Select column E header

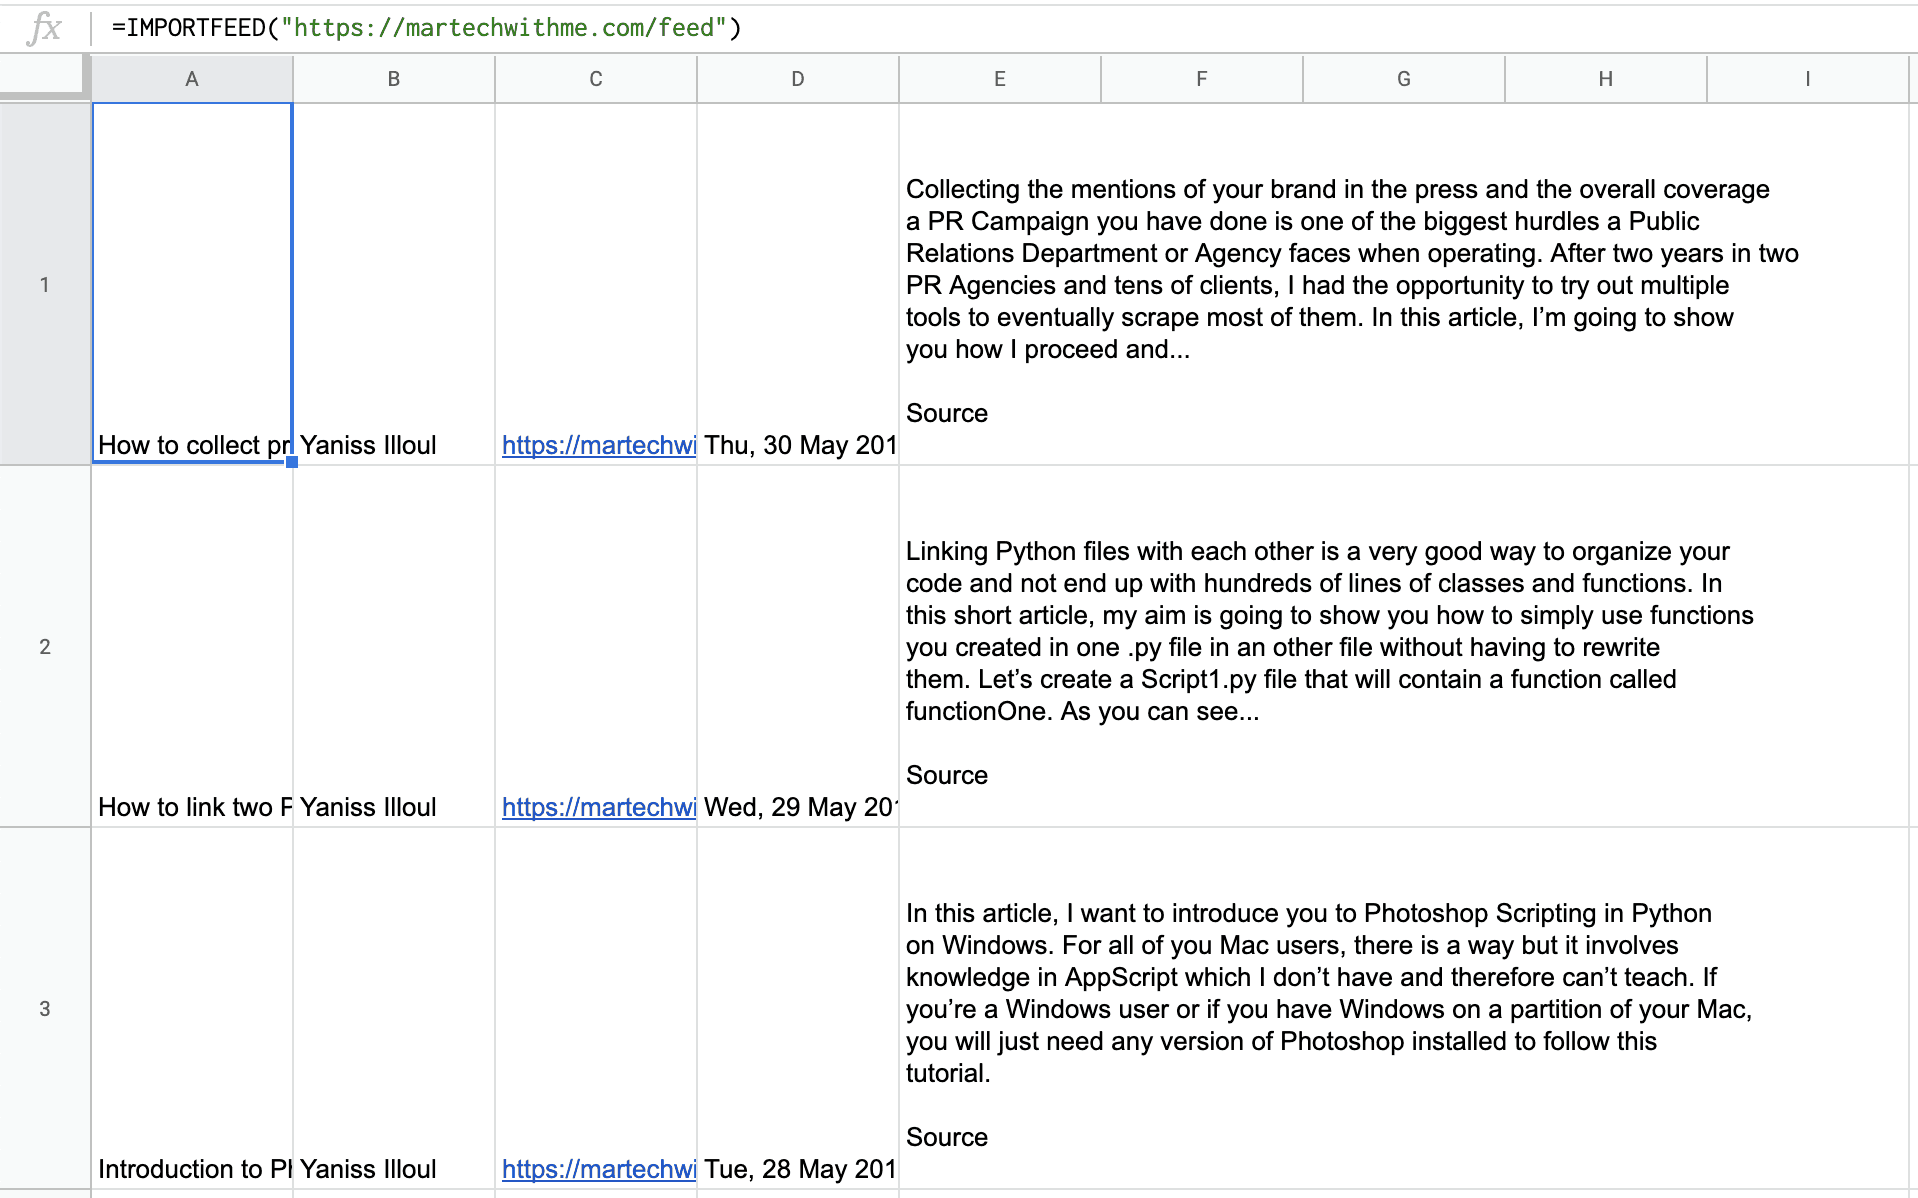click(1000, 79)
